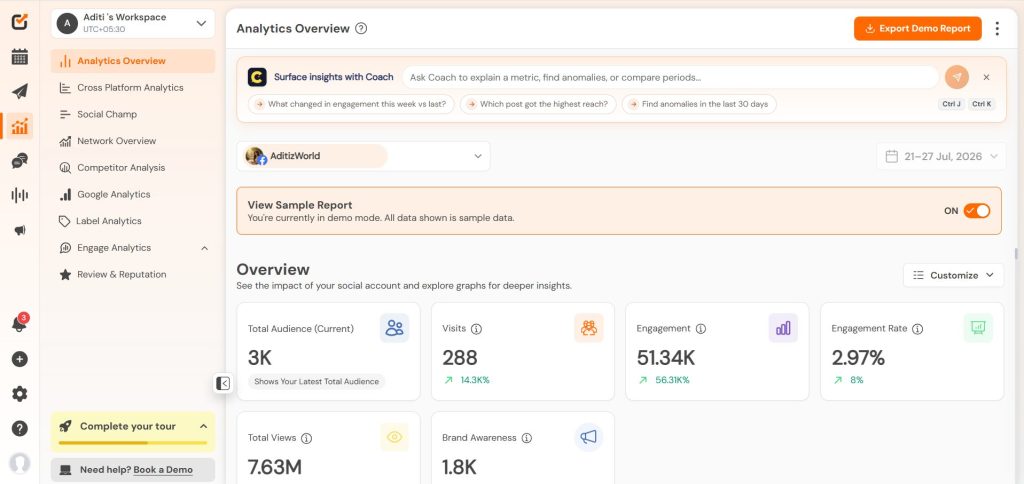Image resolution: width=1024 pixels, height=484 pixels.
Task: Open the AditizWorld account selector
Action: [x=363, y=156]
